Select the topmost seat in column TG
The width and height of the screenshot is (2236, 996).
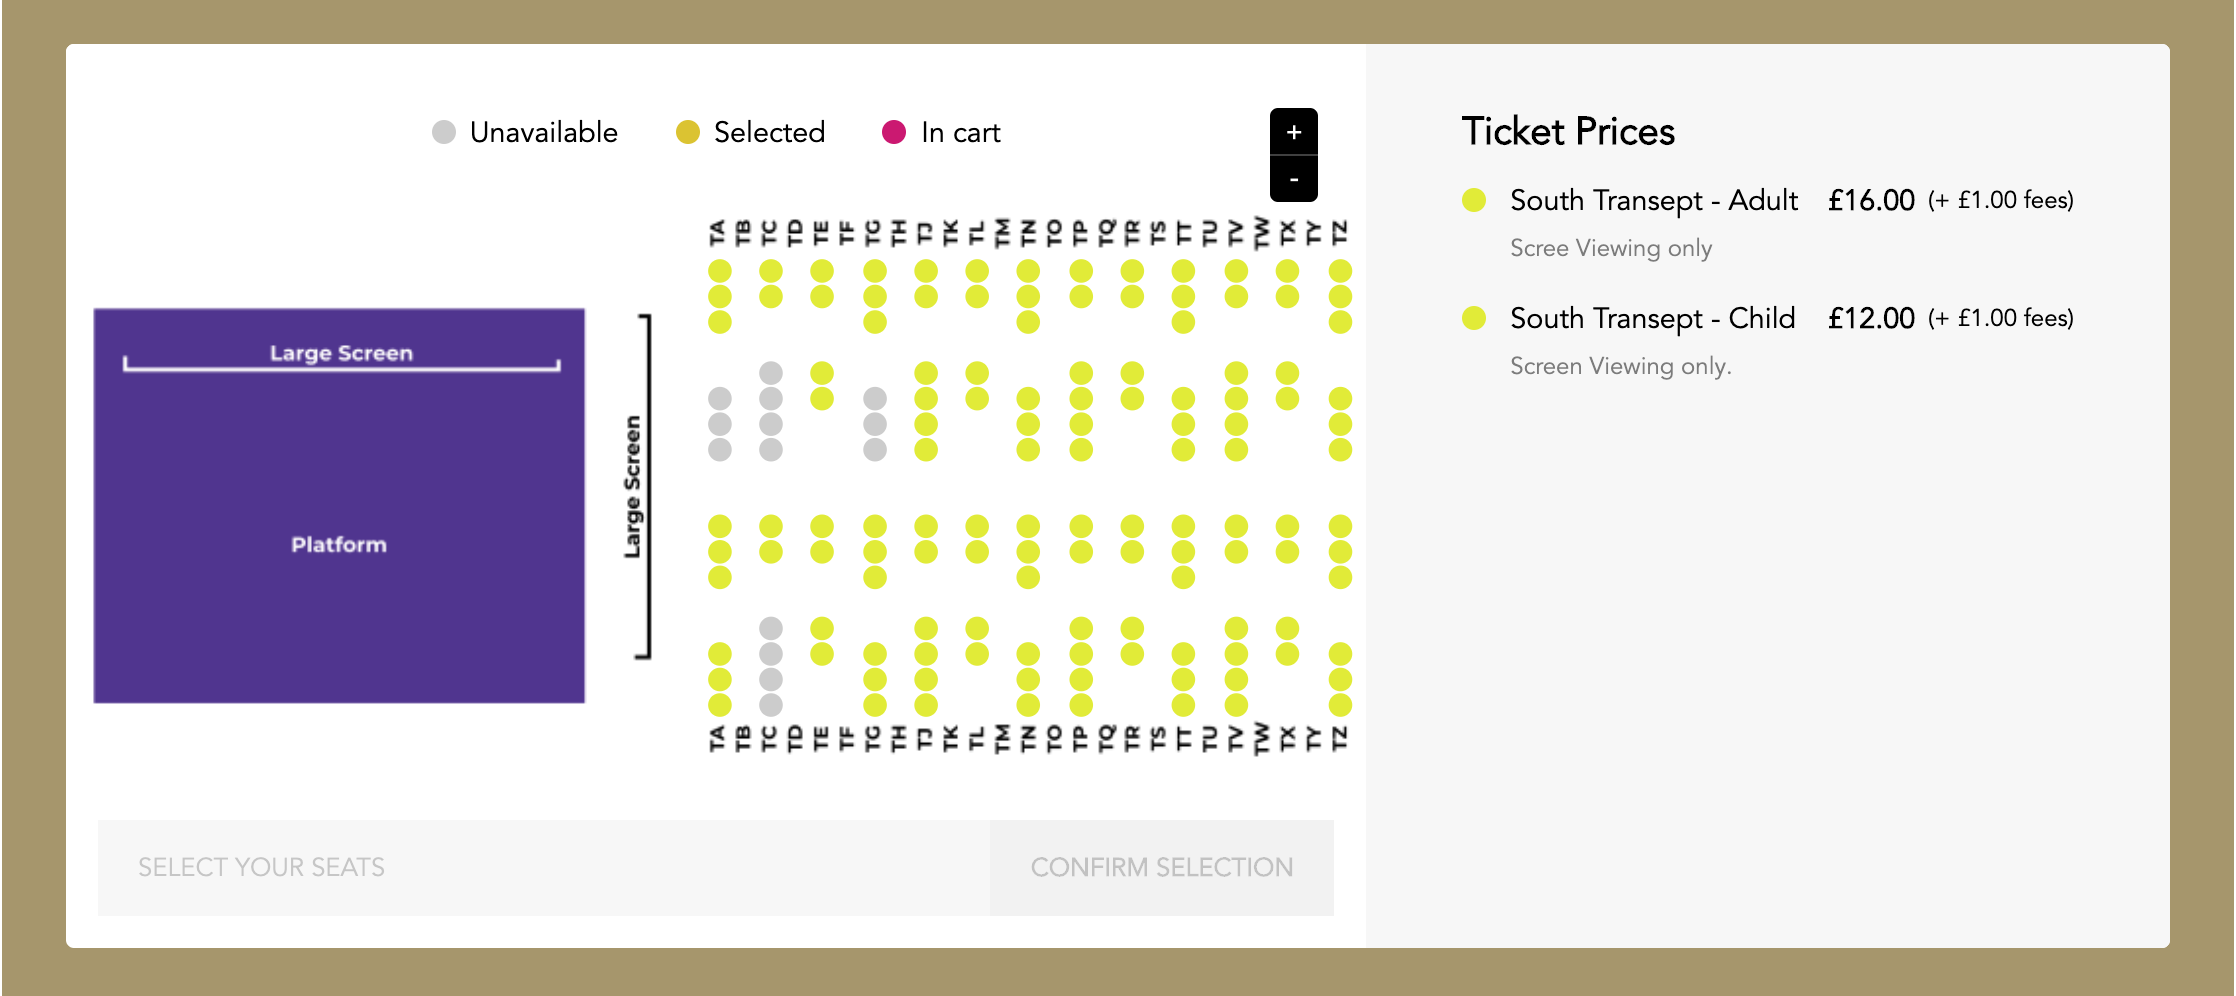click(x=875, y=271)
